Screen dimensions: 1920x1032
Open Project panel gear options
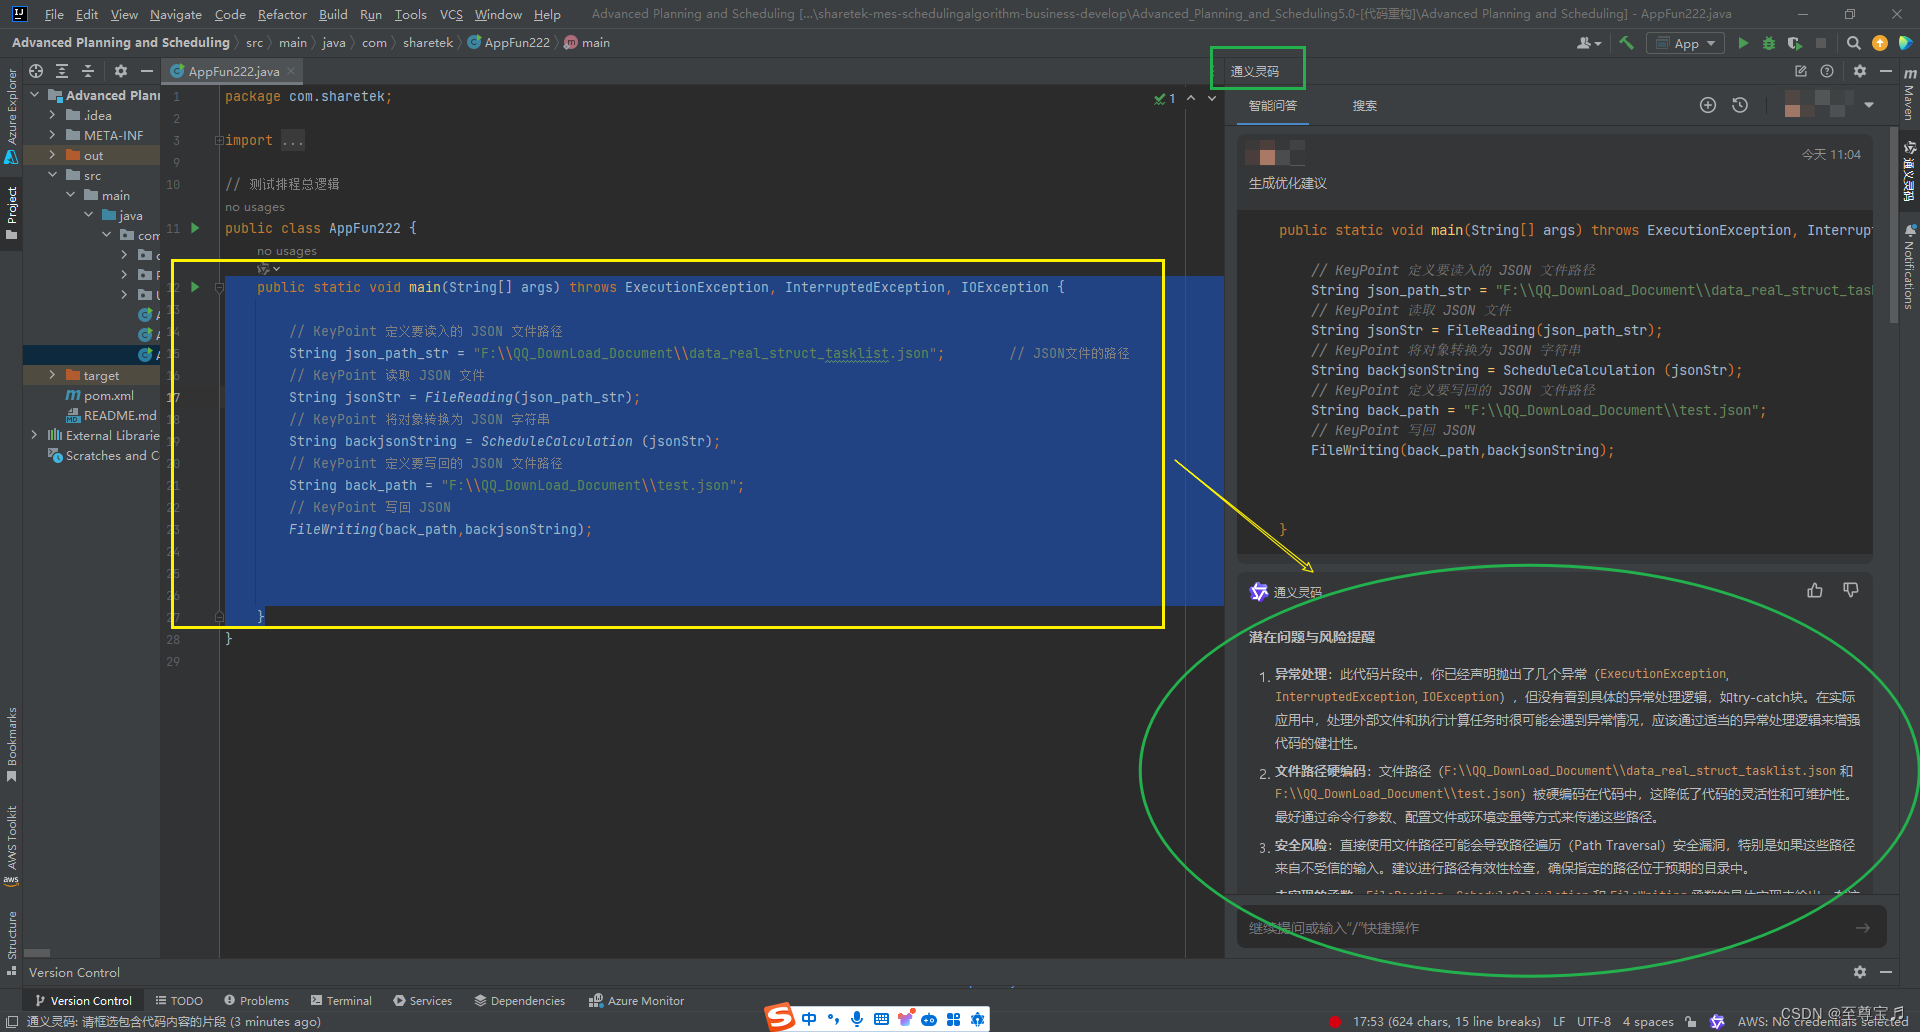click(121, 71)
